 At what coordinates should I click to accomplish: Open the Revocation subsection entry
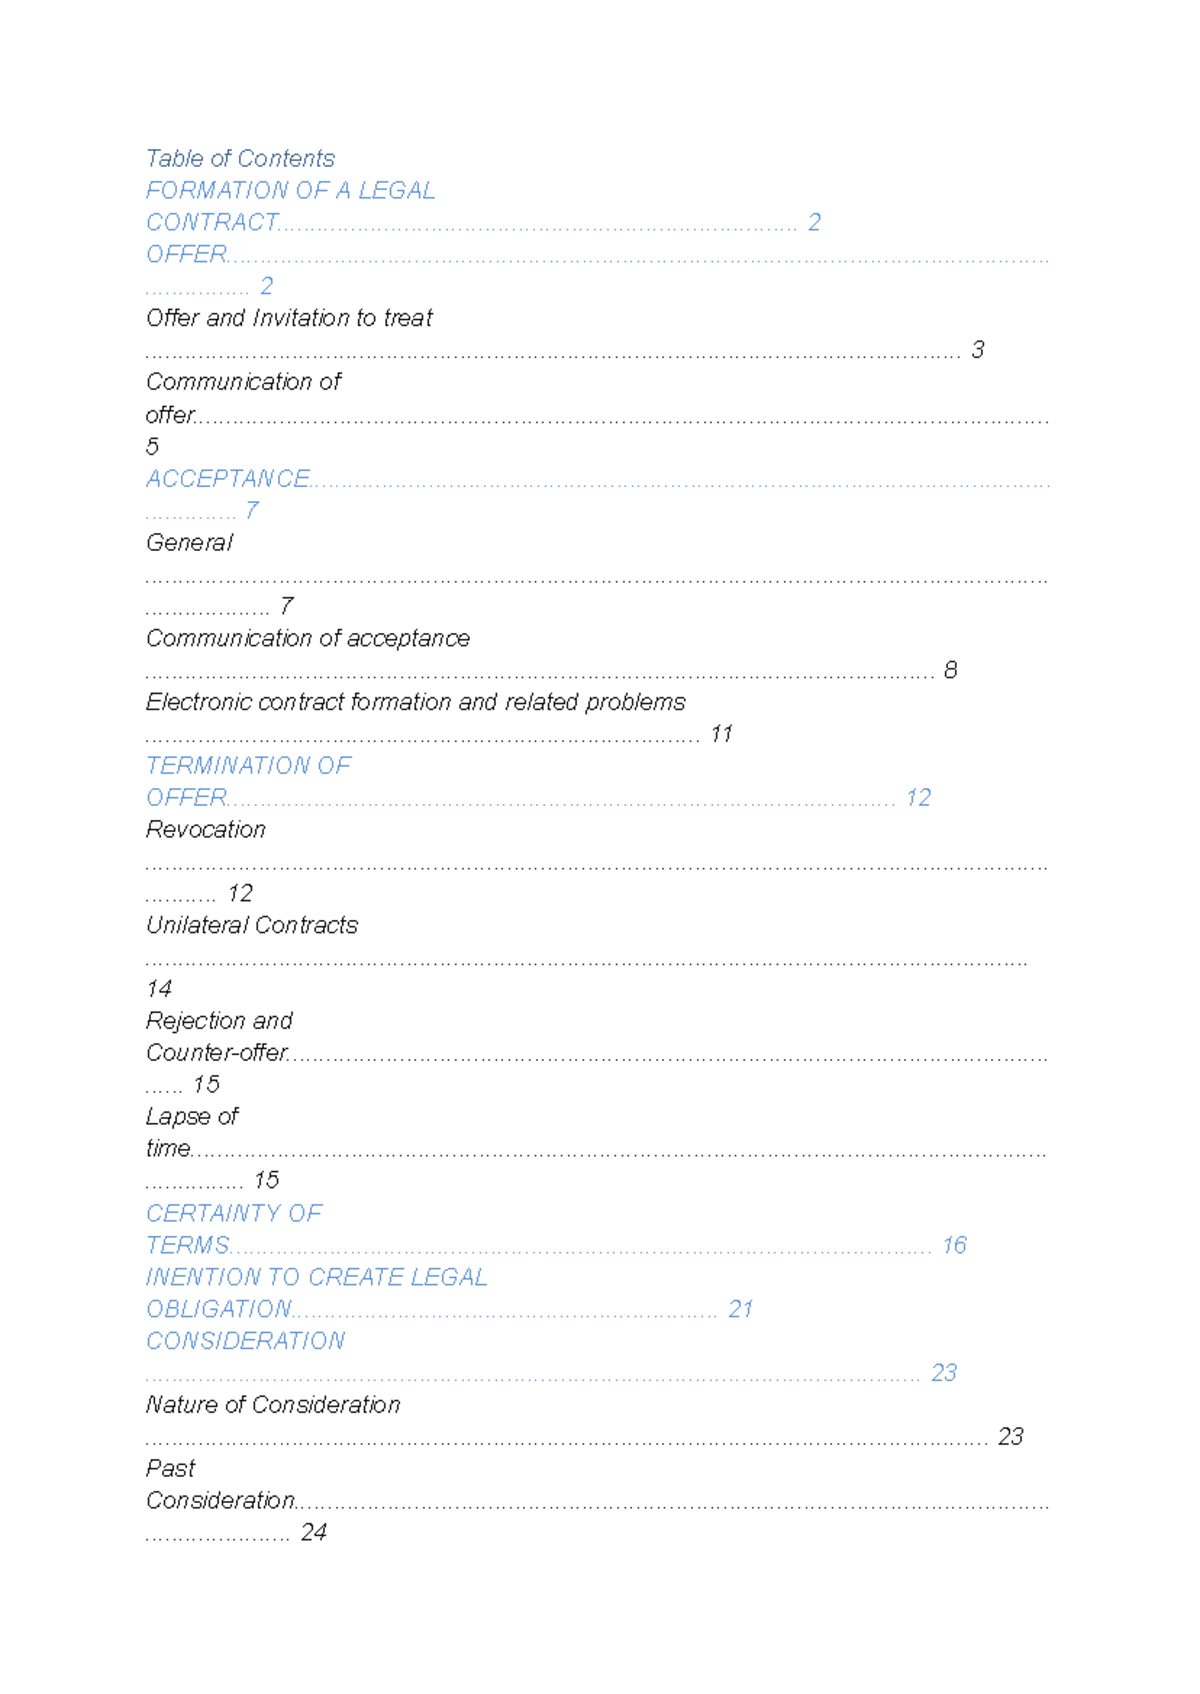pyautogui.click(x=206, y=830)
